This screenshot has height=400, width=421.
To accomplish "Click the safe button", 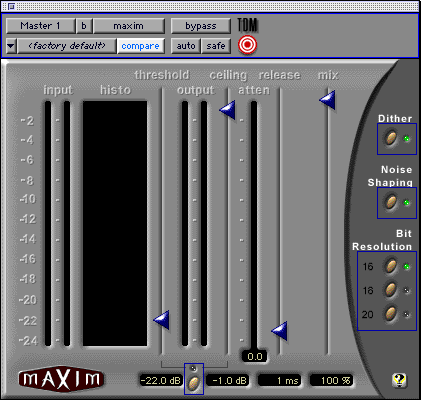I will pyautogui.click(x=216, y=46).
